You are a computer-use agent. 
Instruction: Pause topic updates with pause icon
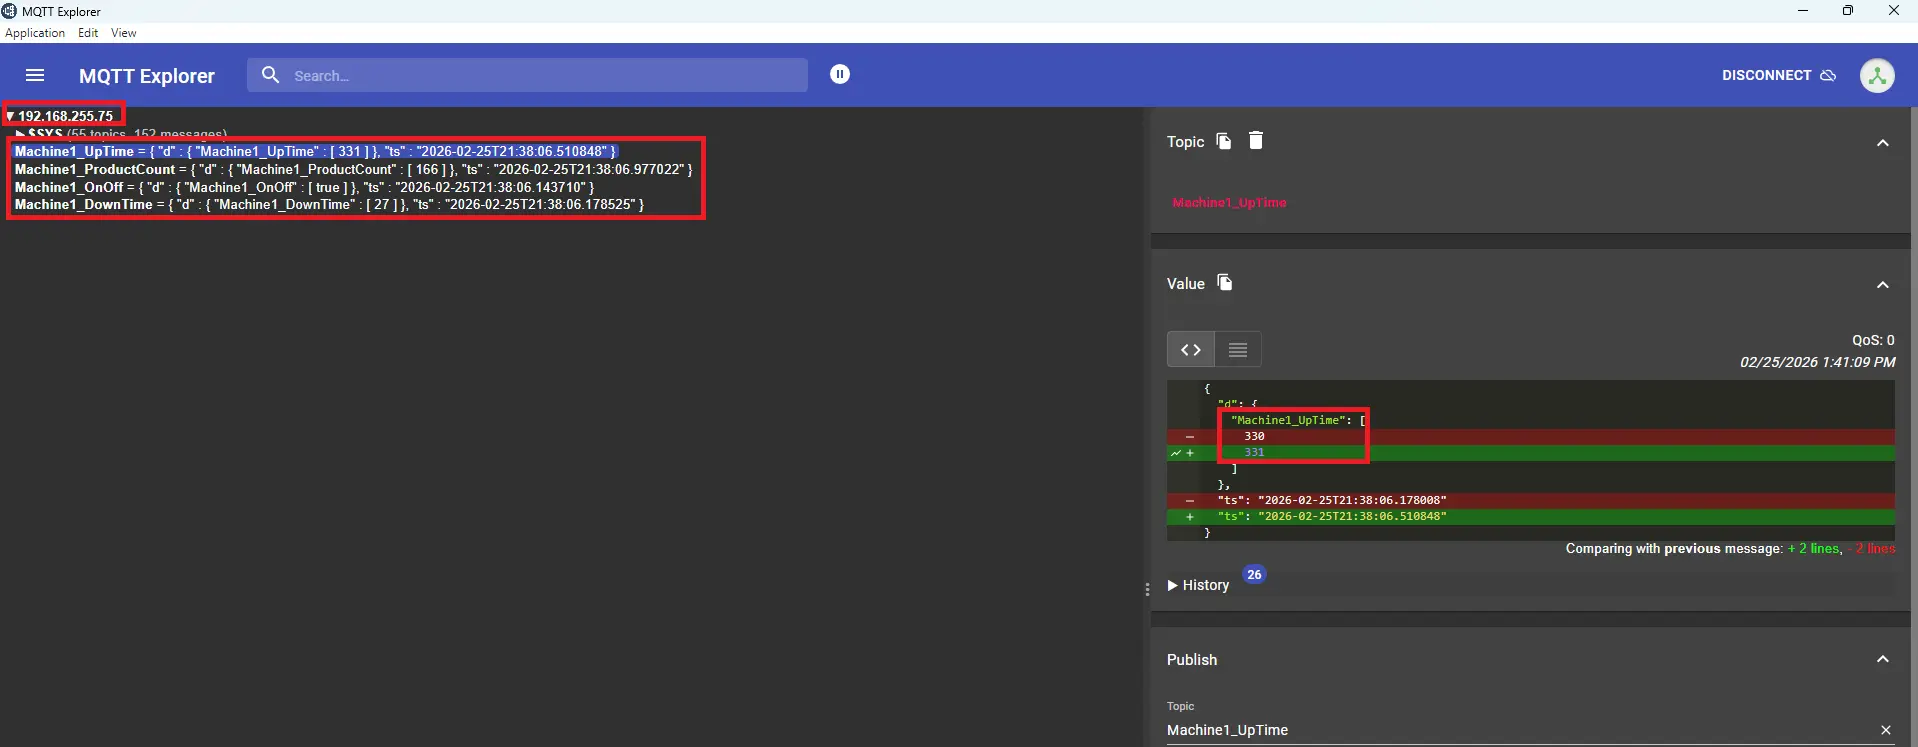840,74
